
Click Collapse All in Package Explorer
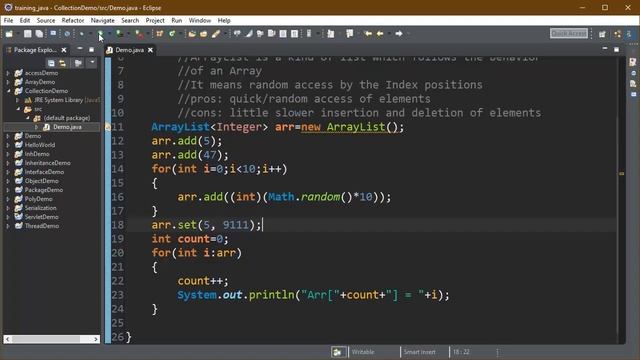pyautogui.click(x=51, y=63)
